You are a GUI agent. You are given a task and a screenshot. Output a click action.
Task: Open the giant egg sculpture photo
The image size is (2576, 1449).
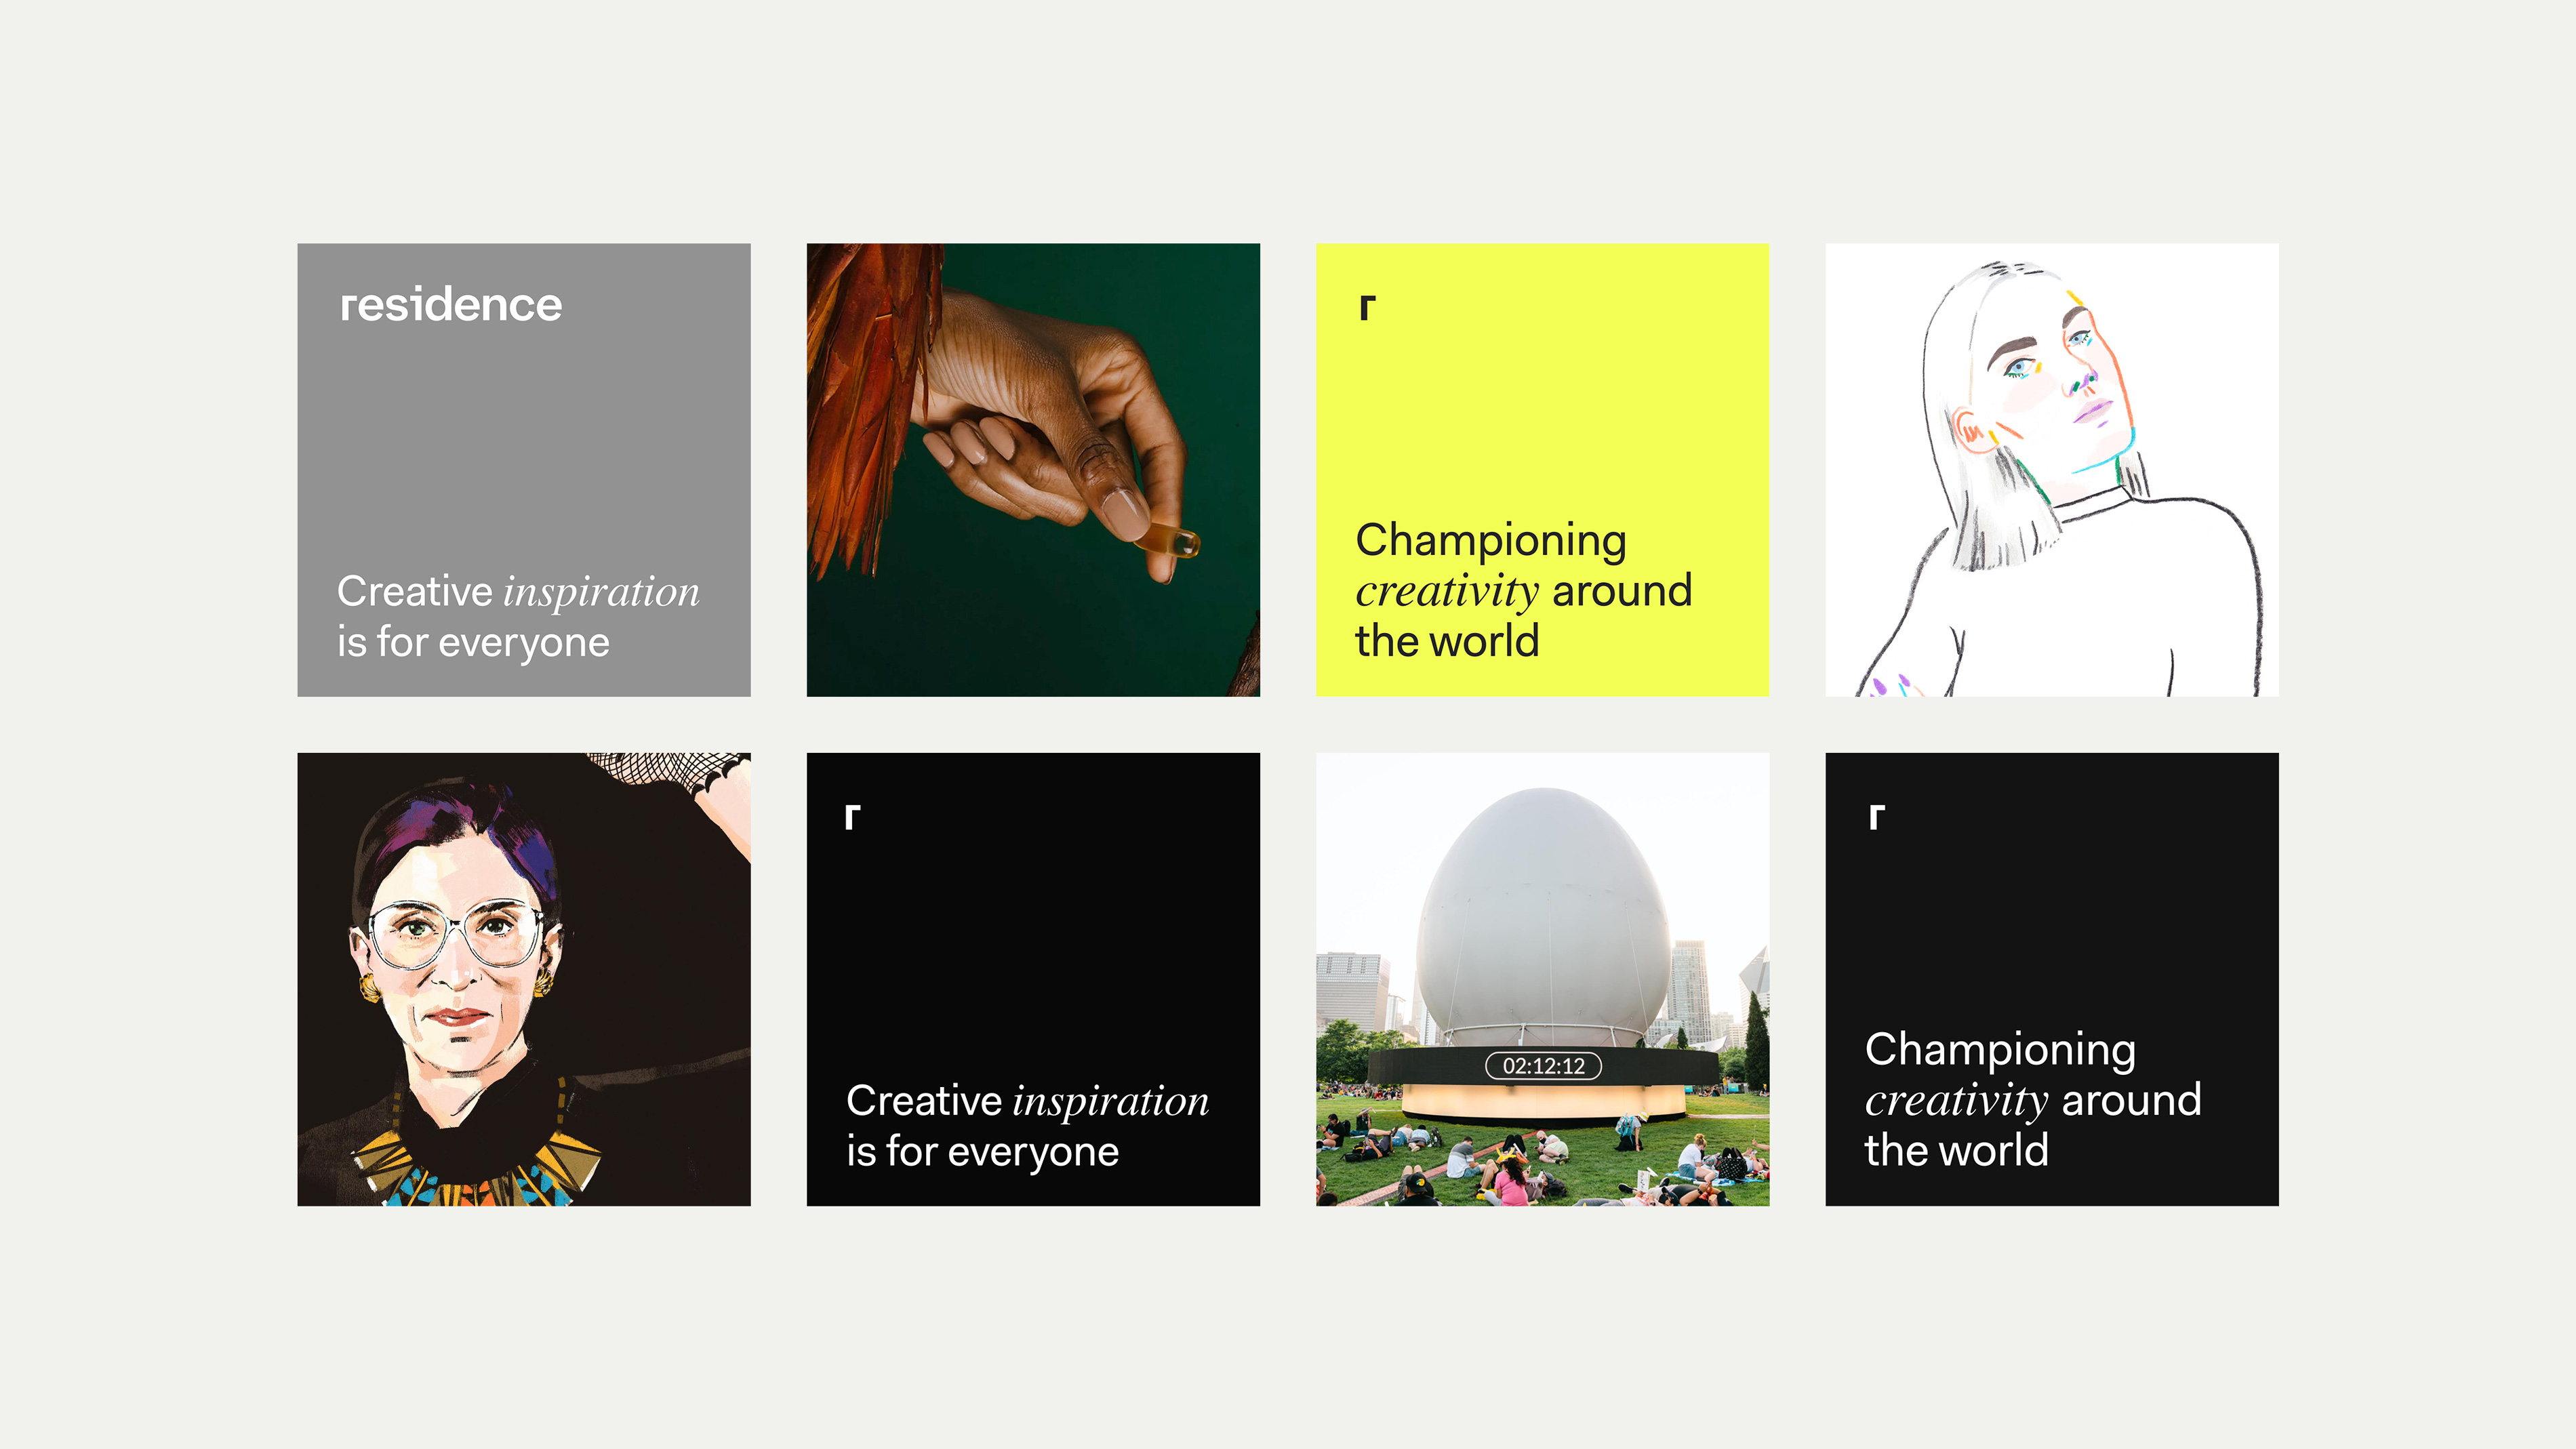[x=1543, y=979]
